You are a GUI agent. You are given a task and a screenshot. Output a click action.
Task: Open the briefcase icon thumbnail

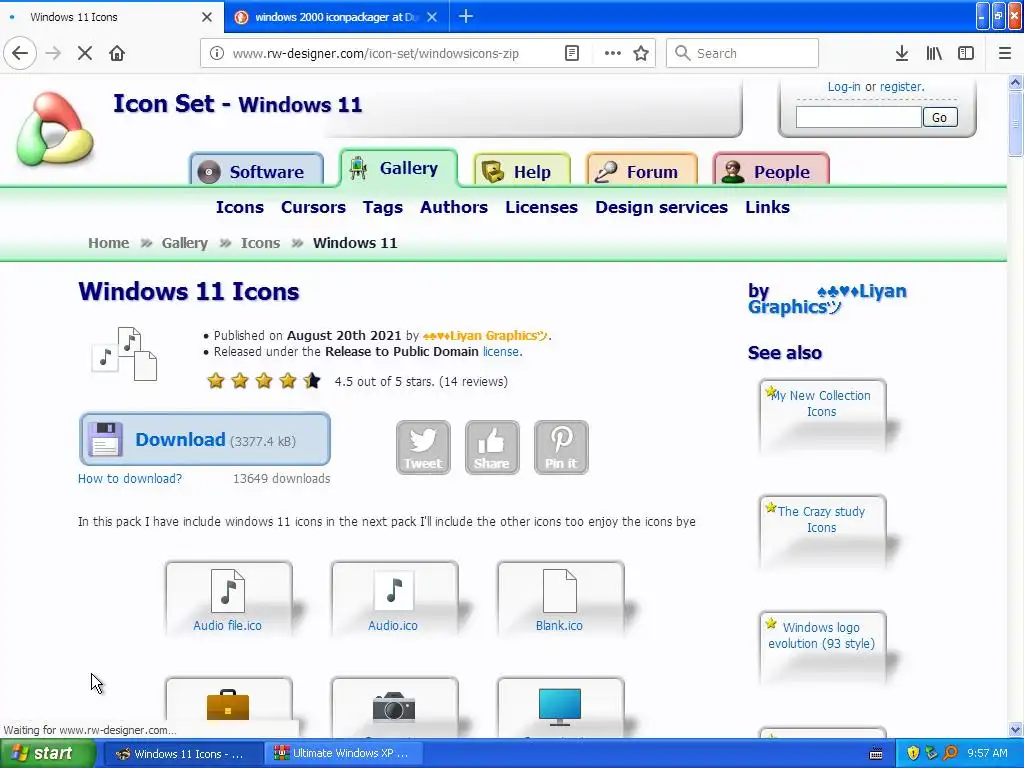tap(228, 707)
